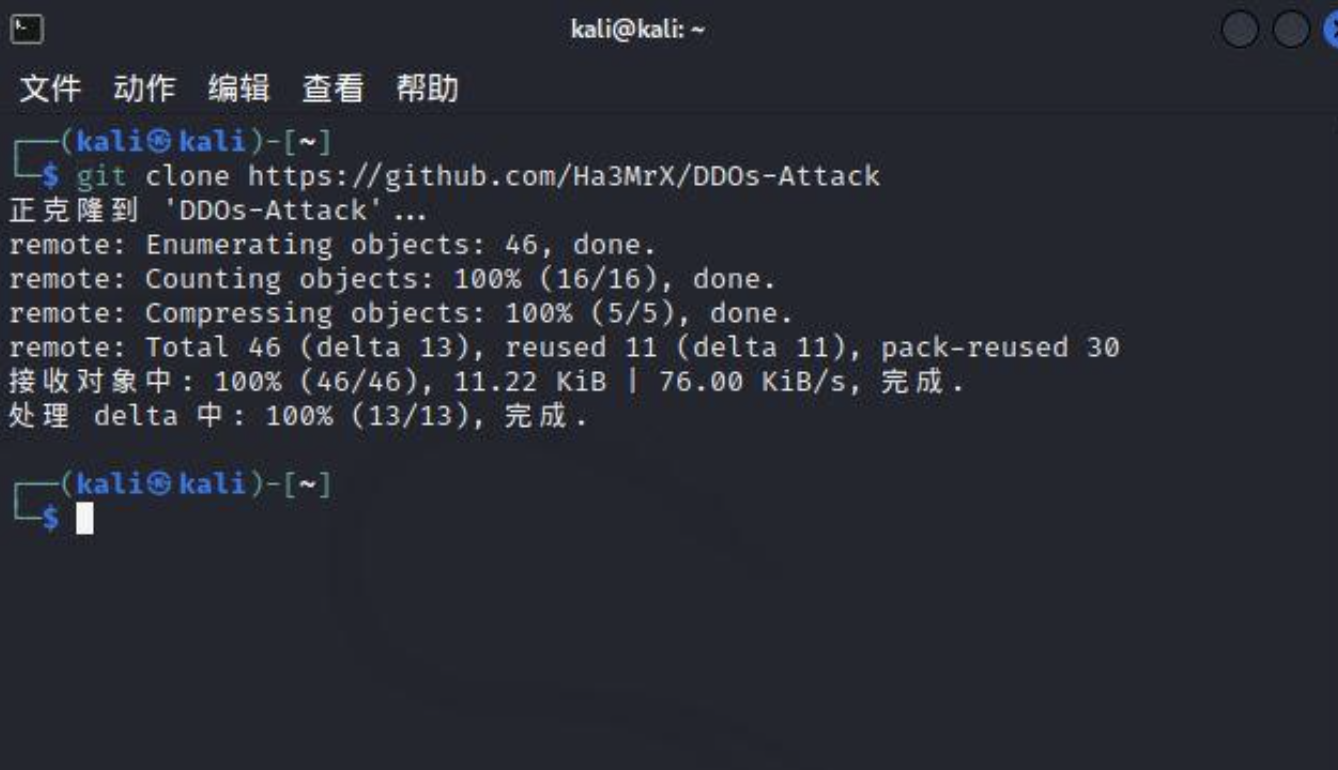Click the window title kali@kali: ~
This screenshot has width=1338, height=770.
[x=637, y=29]
